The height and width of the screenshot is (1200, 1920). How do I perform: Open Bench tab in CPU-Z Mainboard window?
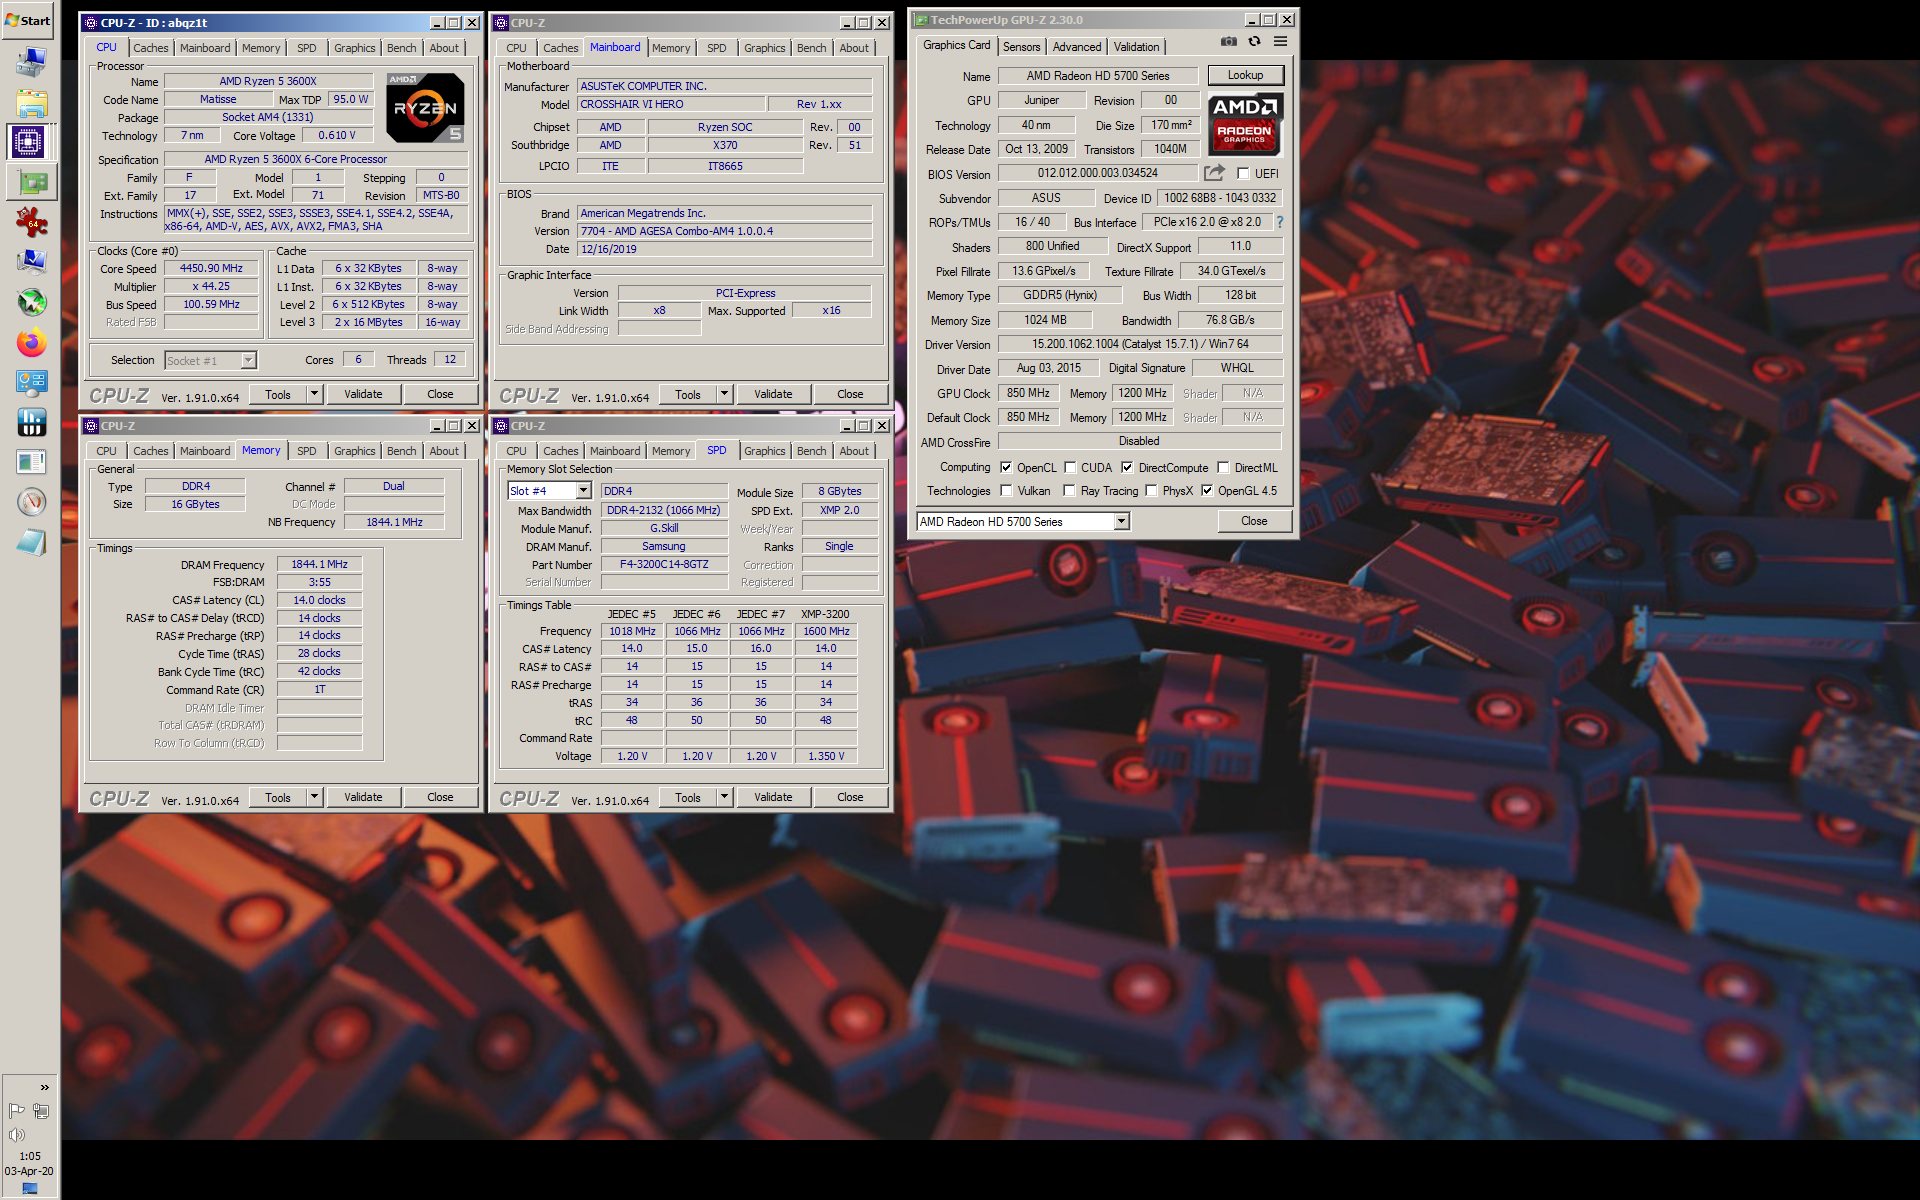point(811,48)
